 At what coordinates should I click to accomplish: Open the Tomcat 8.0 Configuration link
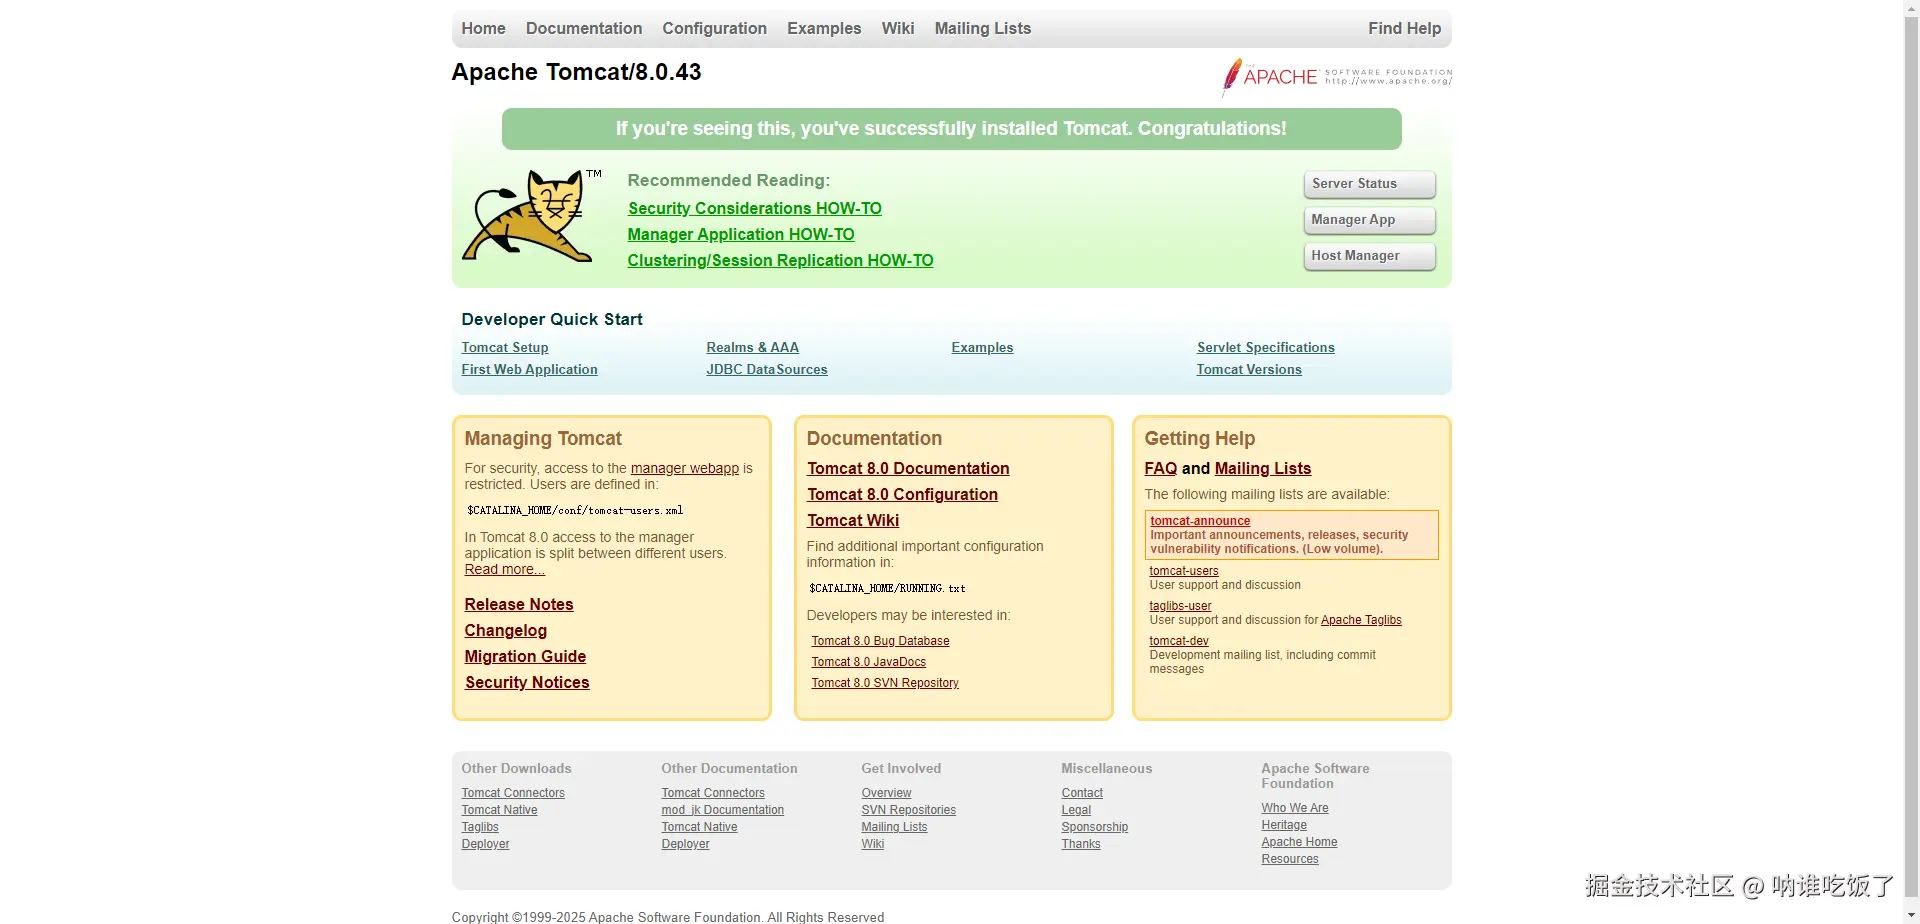[902, 495]
